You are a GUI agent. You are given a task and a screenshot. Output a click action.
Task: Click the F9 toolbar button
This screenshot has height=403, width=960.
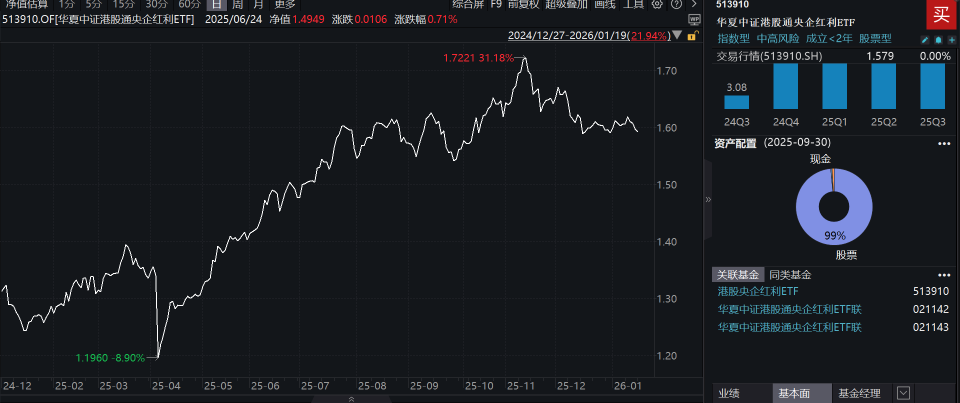click(497, 4)
